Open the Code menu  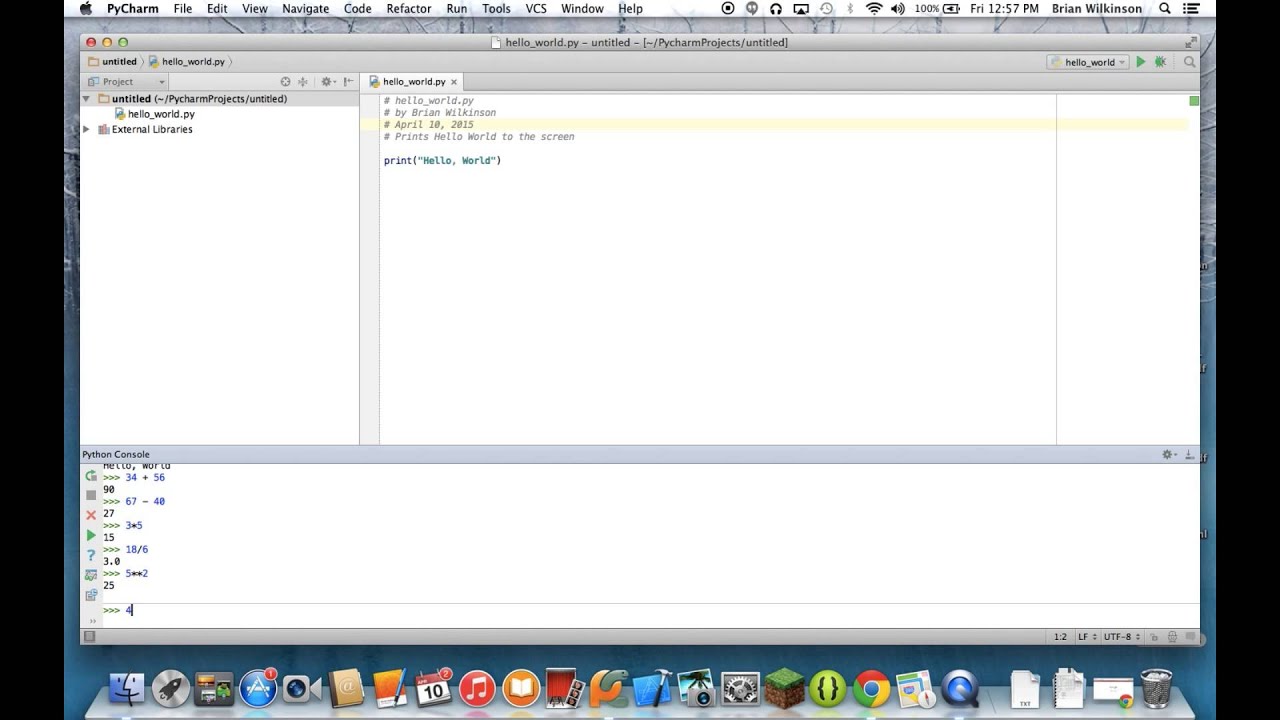tap(358, 9)
